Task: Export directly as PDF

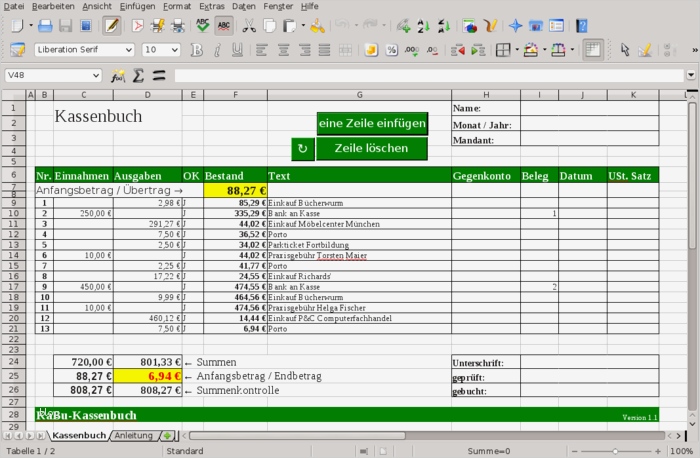Action: point(138,26)
